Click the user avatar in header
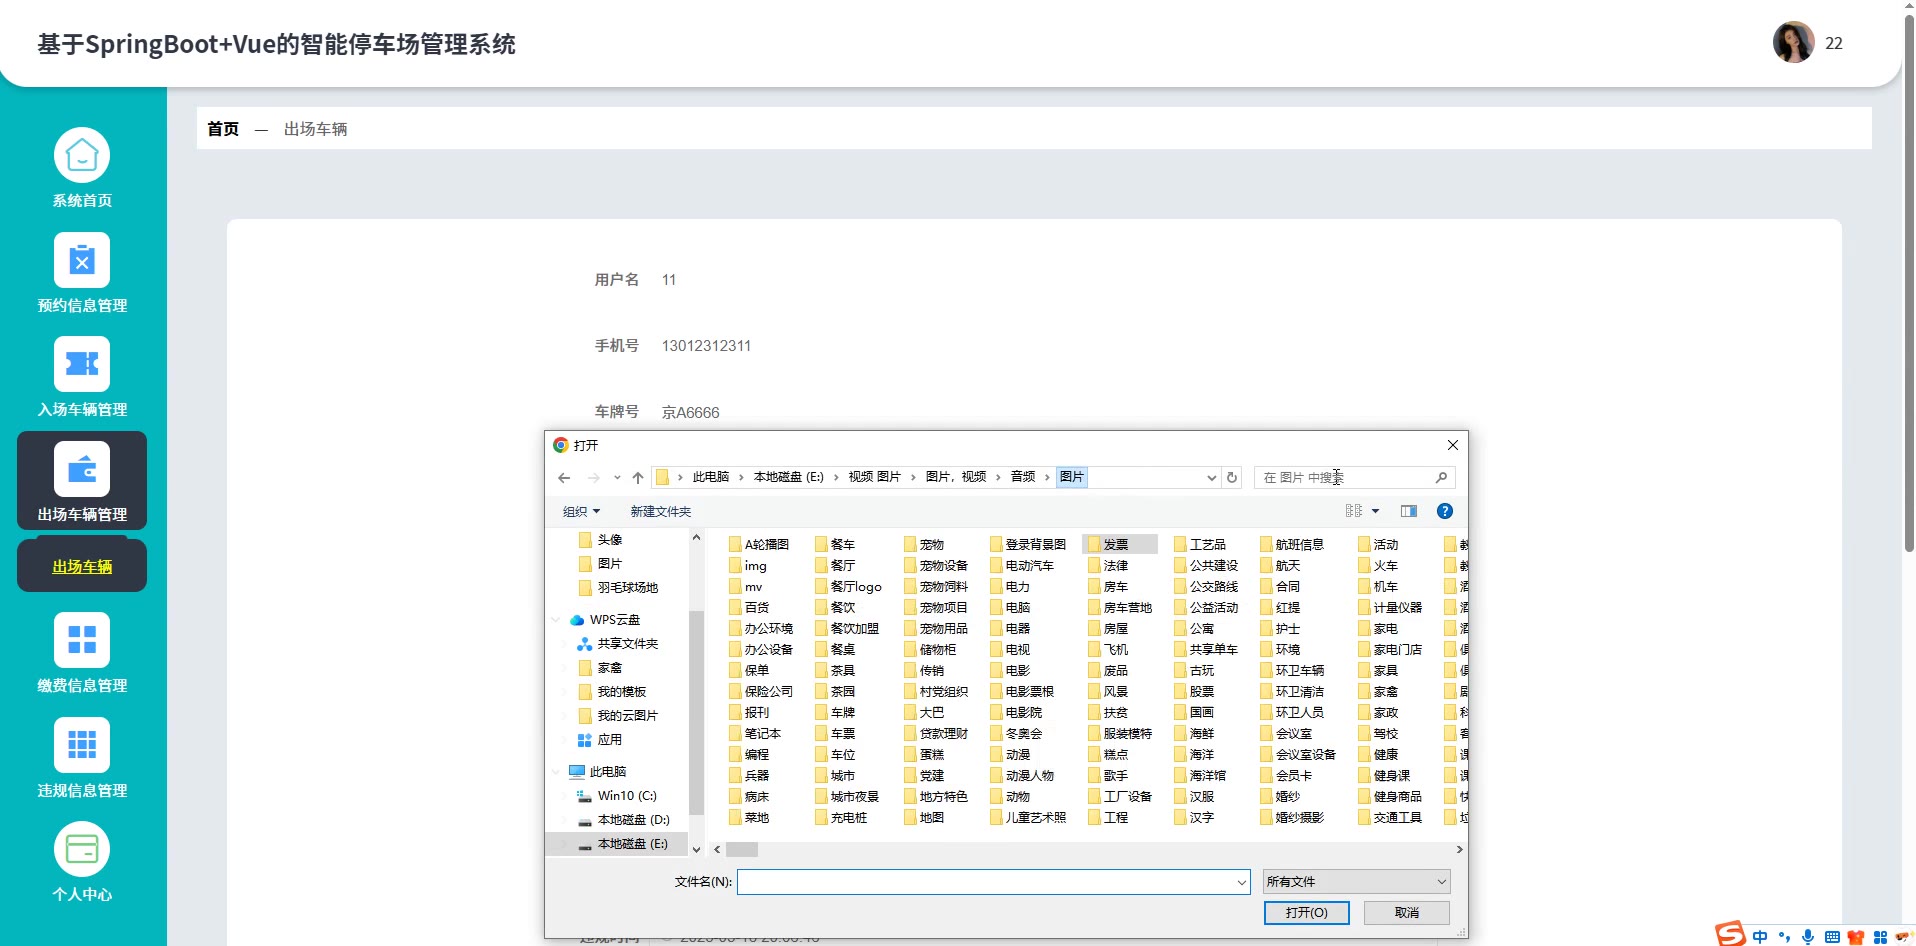 1793,43
